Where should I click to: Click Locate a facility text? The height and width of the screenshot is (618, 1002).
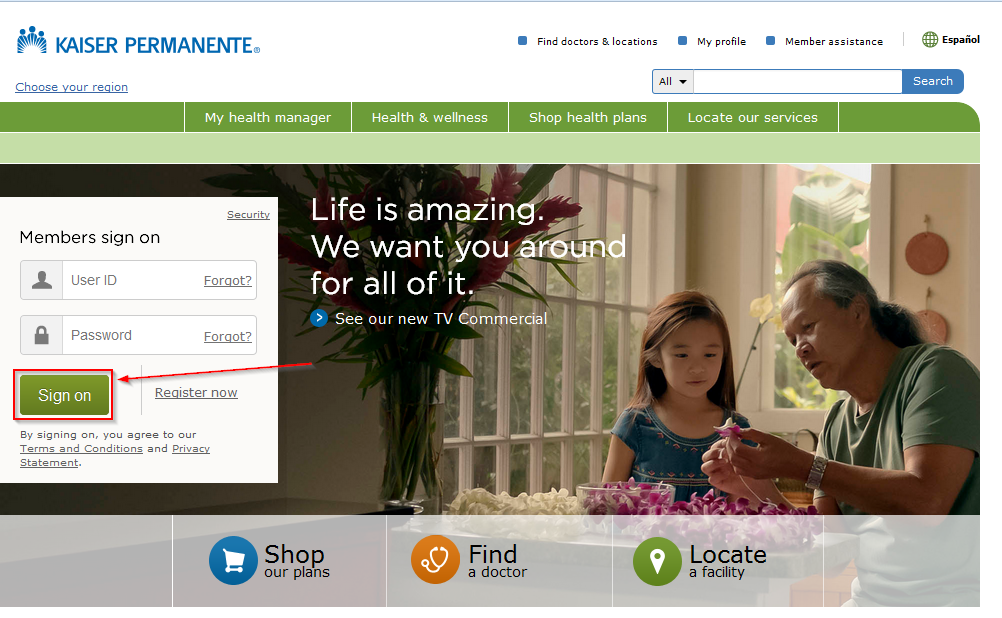728,560
